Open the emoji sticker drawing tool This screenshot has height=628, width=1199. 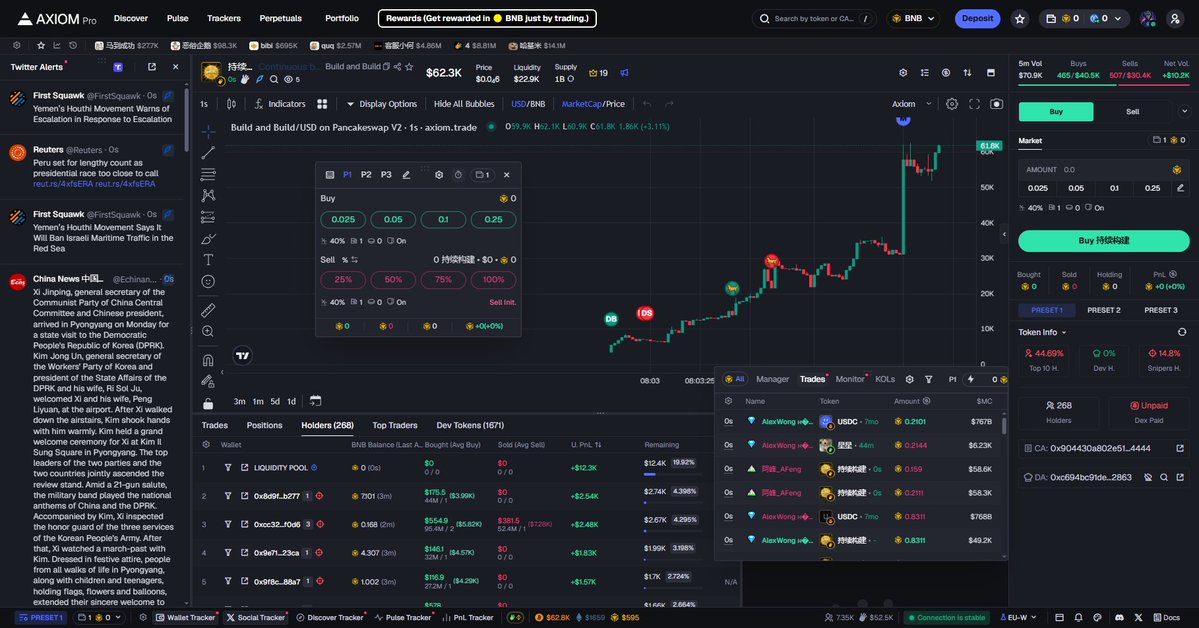208,281
